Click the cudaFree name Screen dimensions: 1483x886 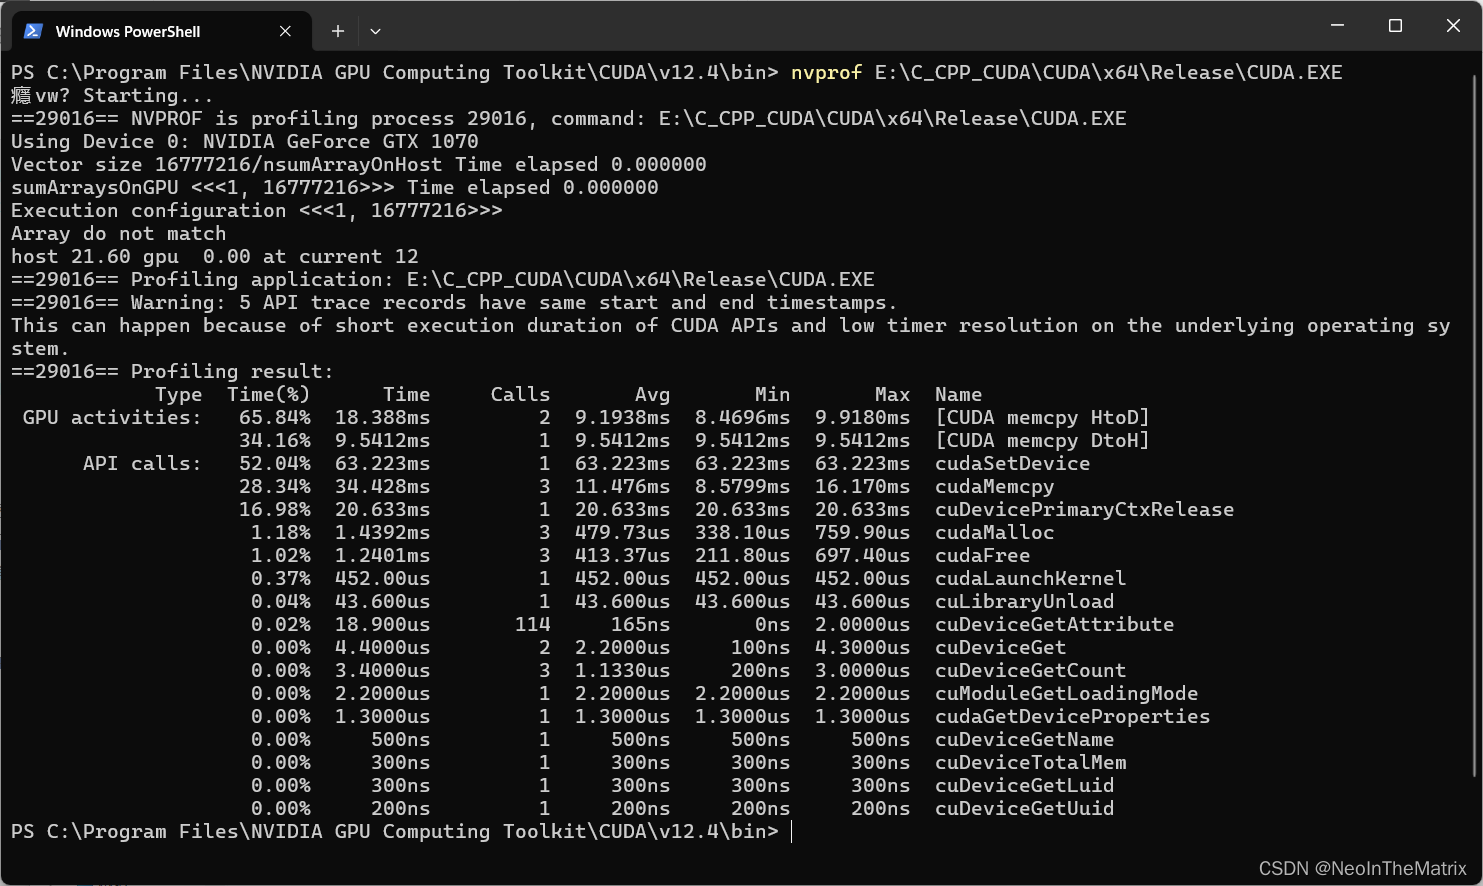click(982, 555)
